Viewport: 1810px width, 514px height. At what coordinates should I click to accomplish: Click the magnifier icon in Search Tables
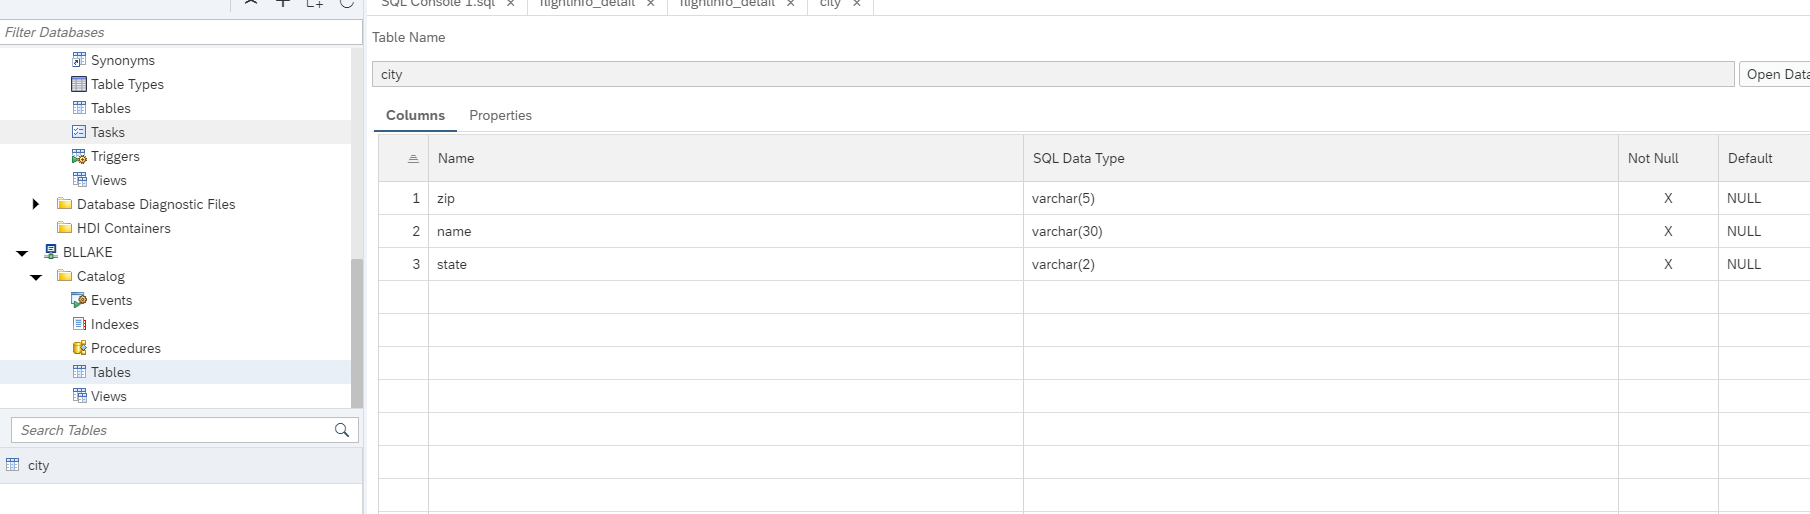[342, 430]
